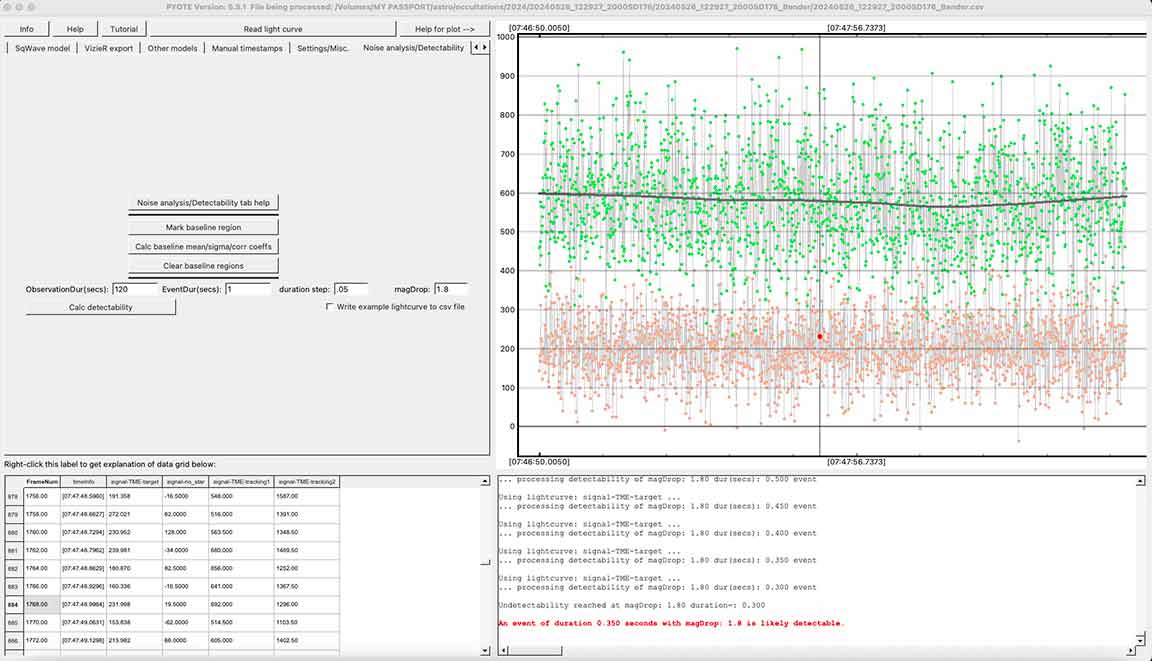
Task: Click the red 'likely detectable' result line
Action: 671,624
